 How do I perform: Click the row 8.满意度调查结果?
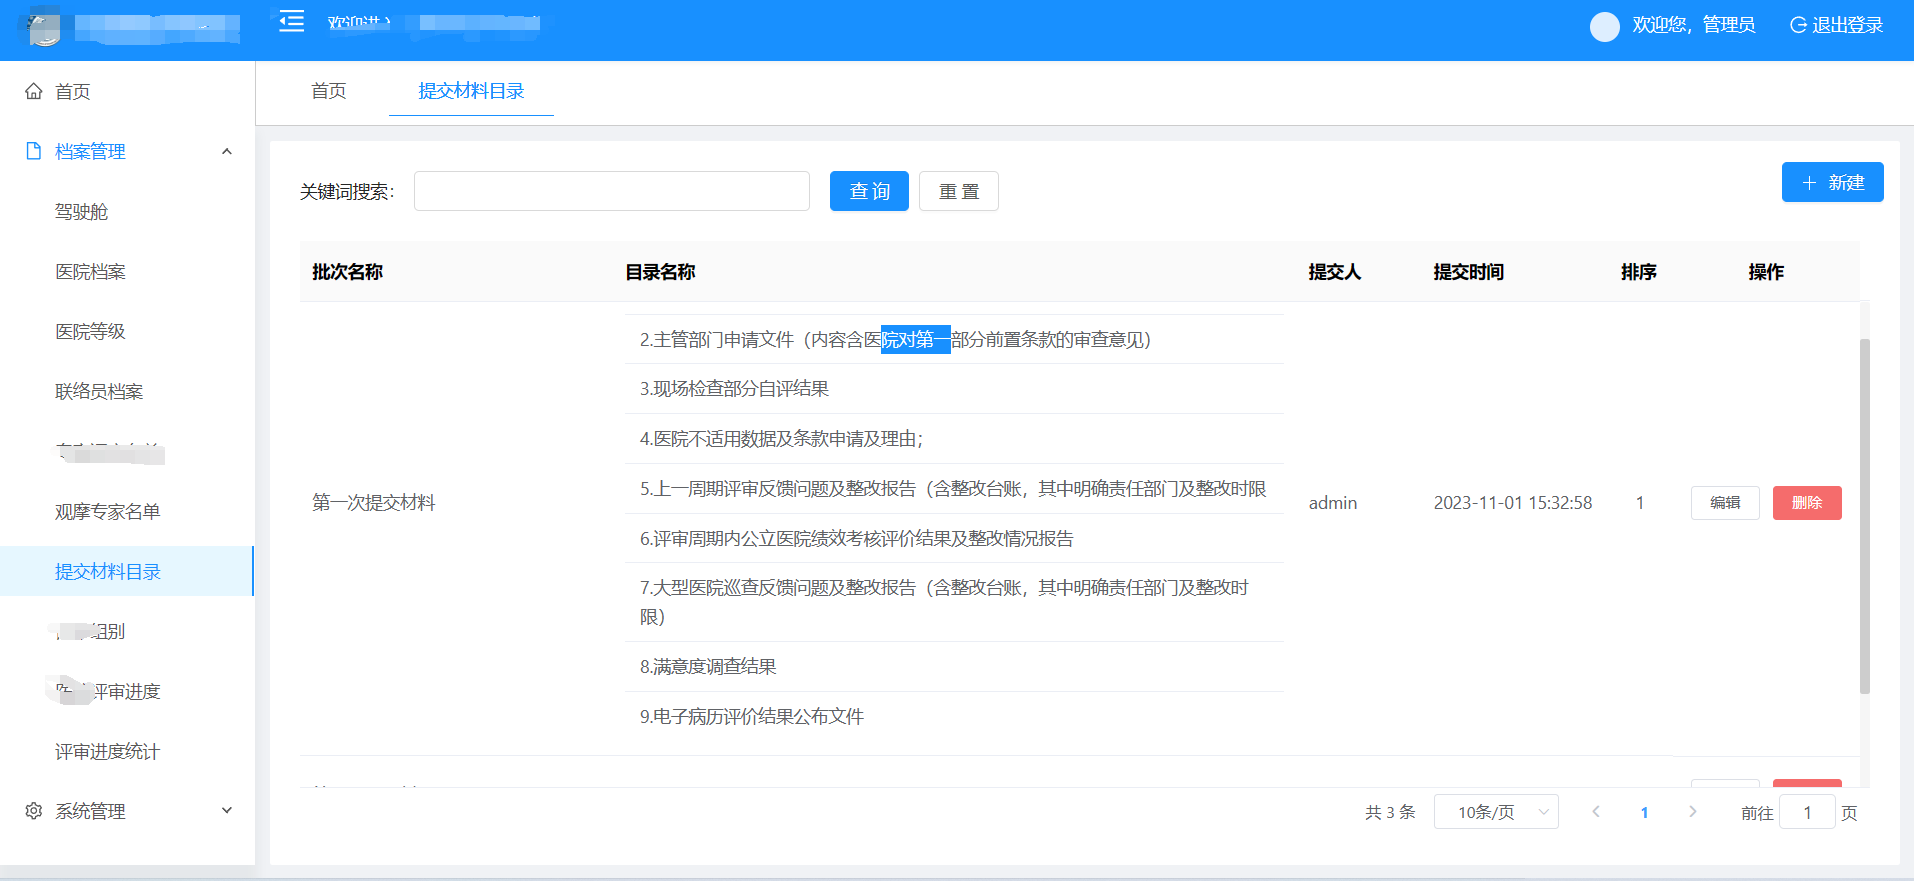point(954,667)
